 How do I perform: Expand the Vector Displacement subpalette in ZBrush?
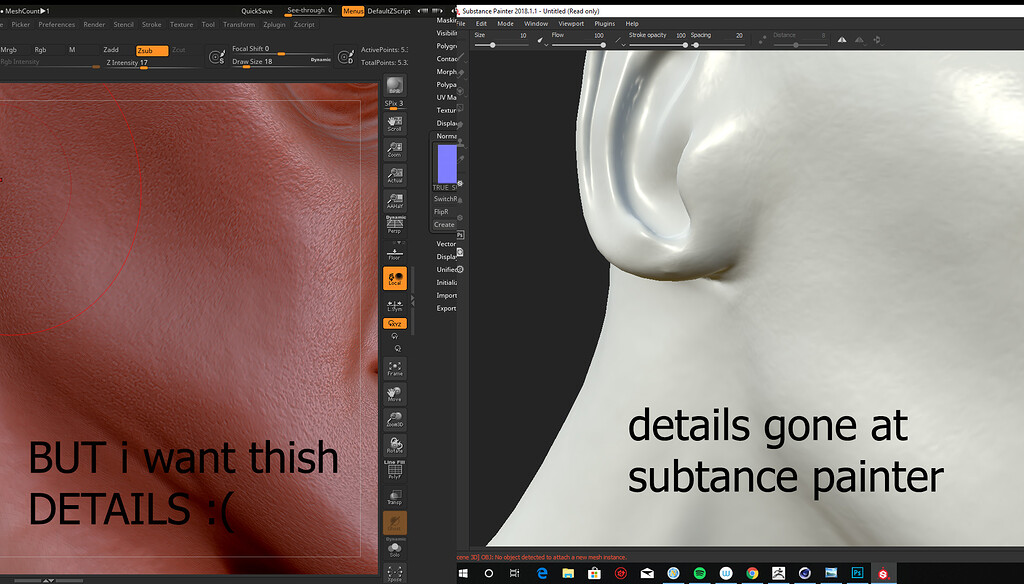[x=447, y=244]
